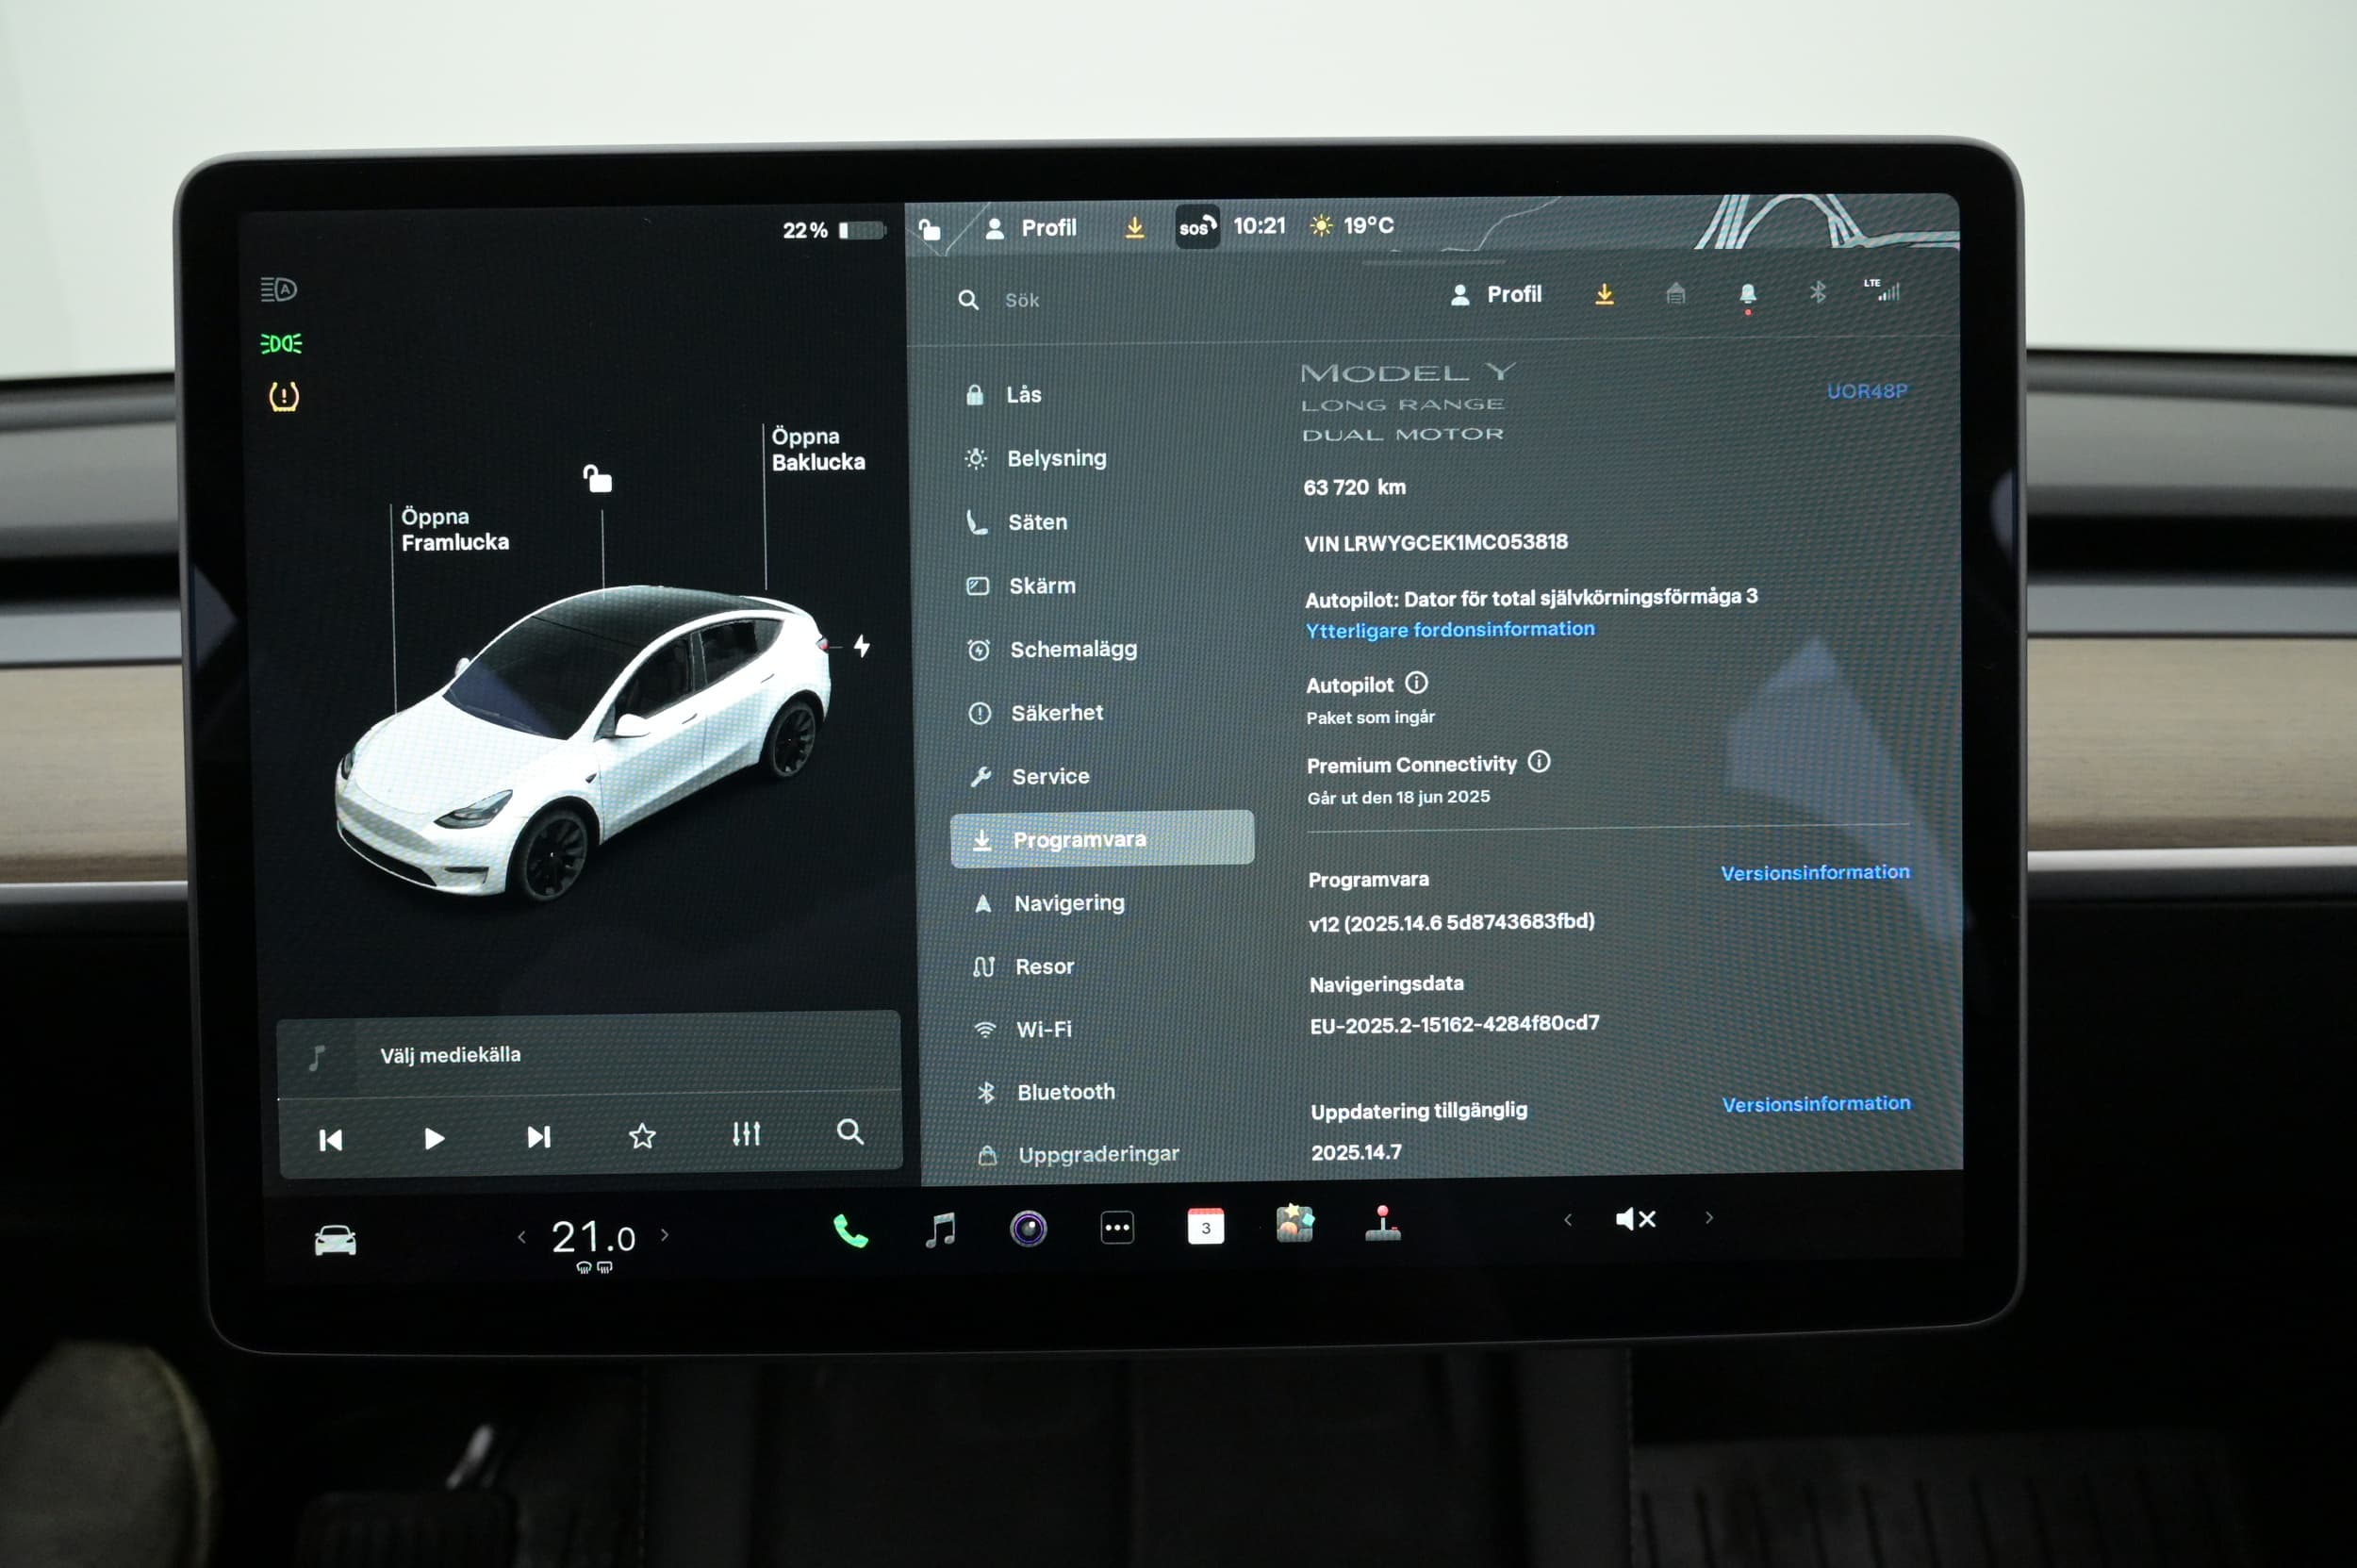Unmute via the speaker volume icon
Viewport: 2357px width, 1568px height.
[1636, 1219]
